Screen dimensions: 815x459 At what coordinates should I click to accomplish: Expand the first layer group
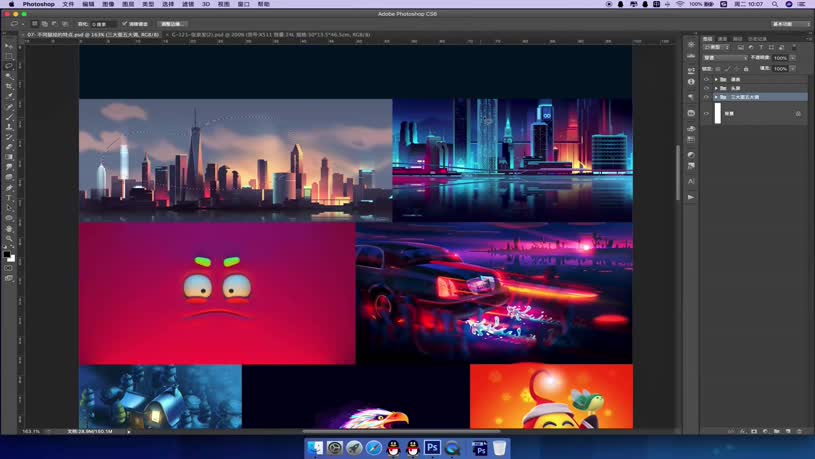pyautogui.click(x=716, y=80)
